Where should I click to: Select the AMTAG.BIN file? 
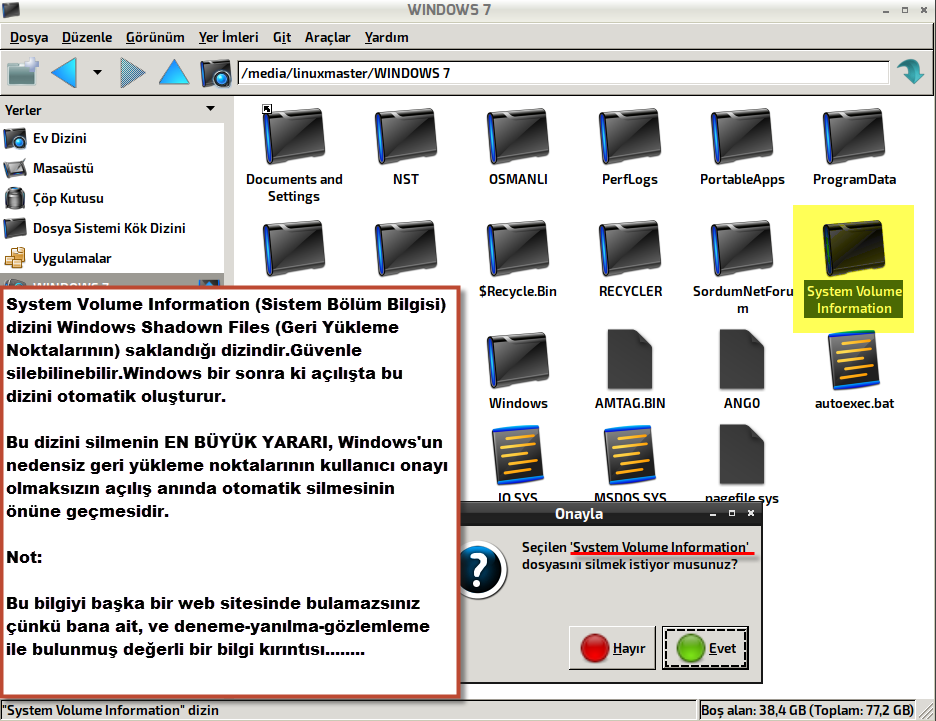[x=630, y=371]
